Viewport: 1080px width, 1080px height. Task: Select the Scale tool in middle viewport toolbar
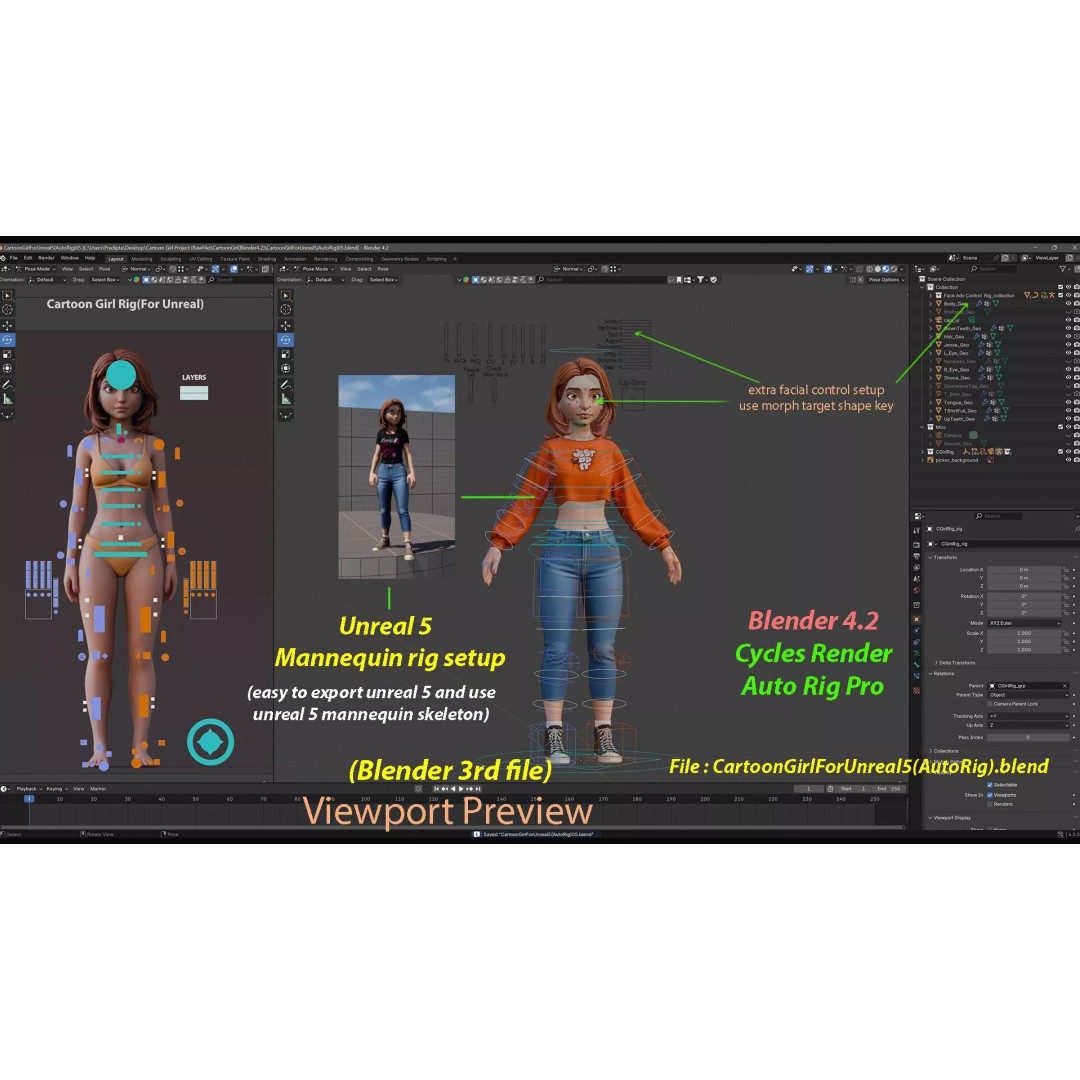tap(286, 354)
